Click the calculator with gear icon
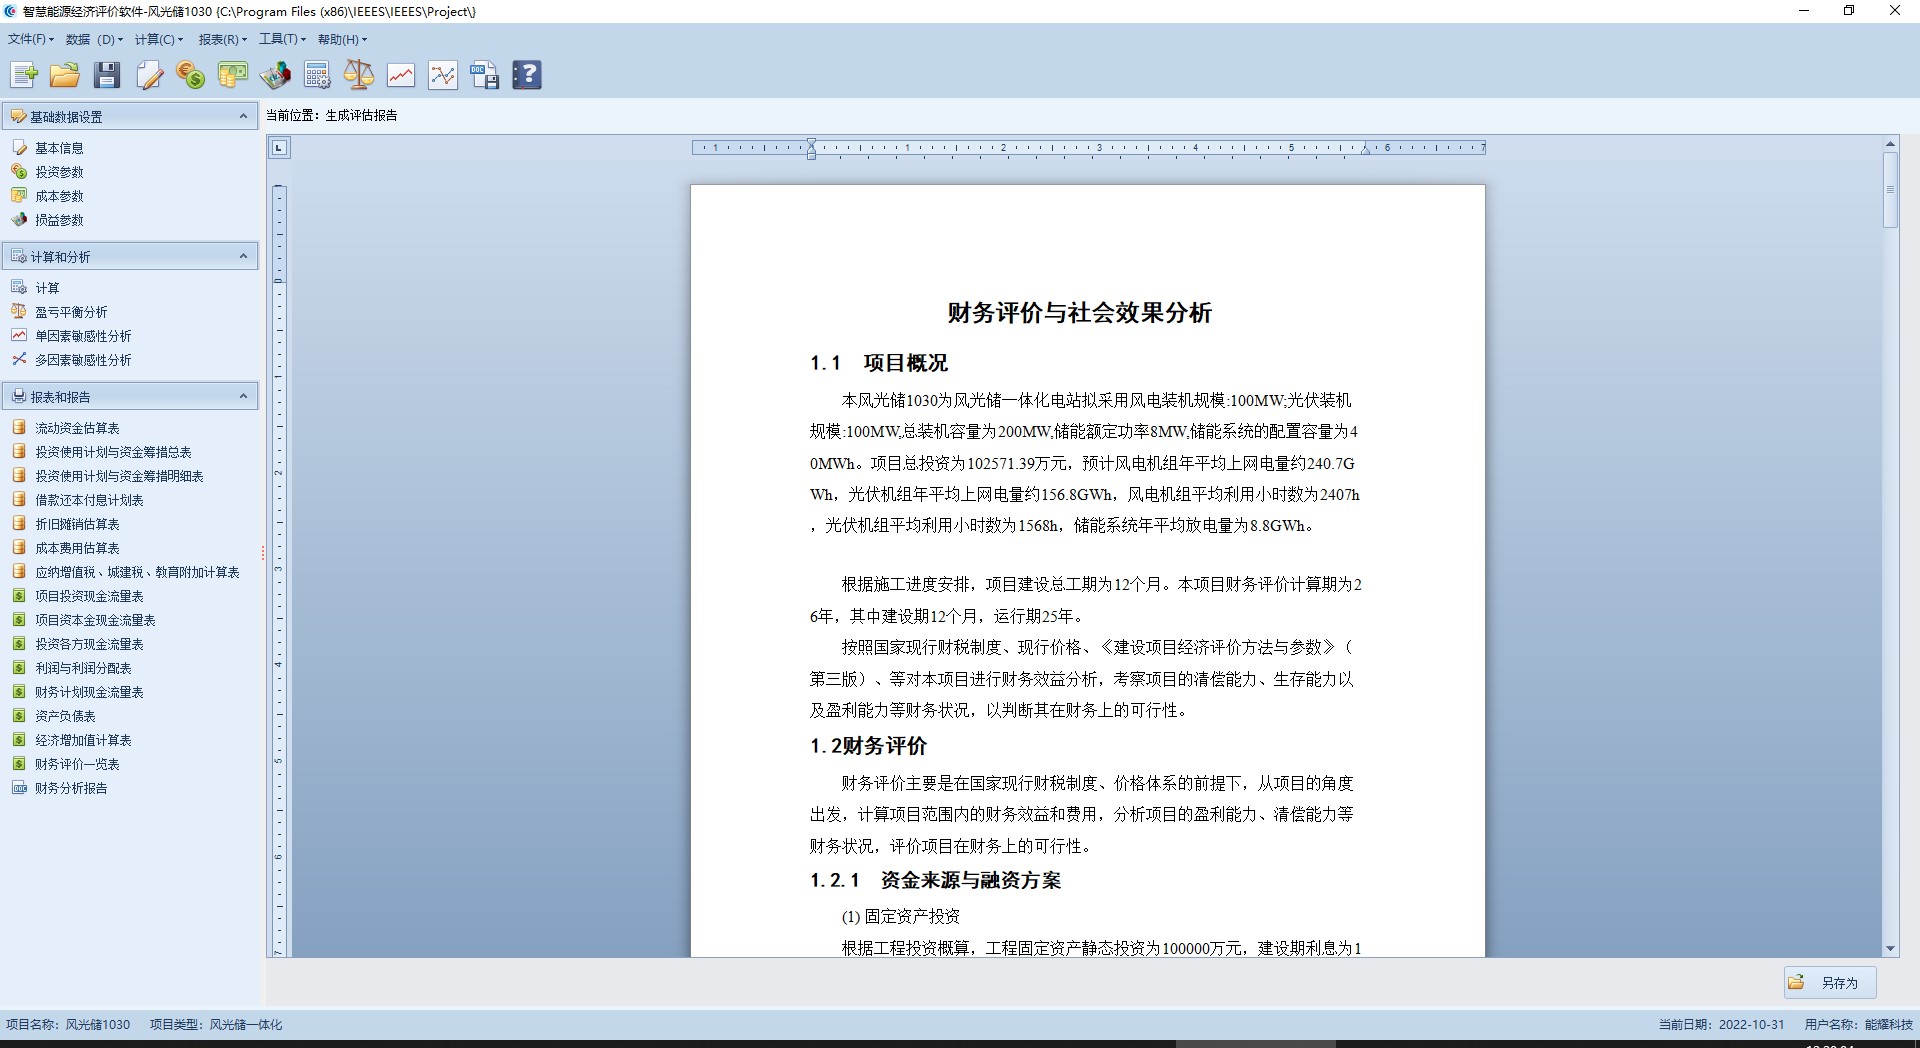Viewport: 1920px width, 1048px height. (317, 75)
